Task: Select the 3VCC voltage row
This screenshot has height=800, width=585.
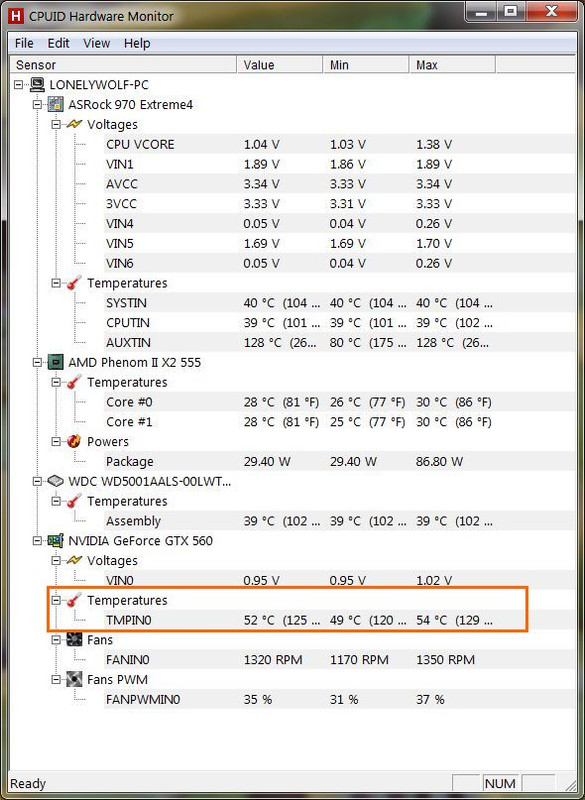Action: pyautogui.click(x=338, y=204)
